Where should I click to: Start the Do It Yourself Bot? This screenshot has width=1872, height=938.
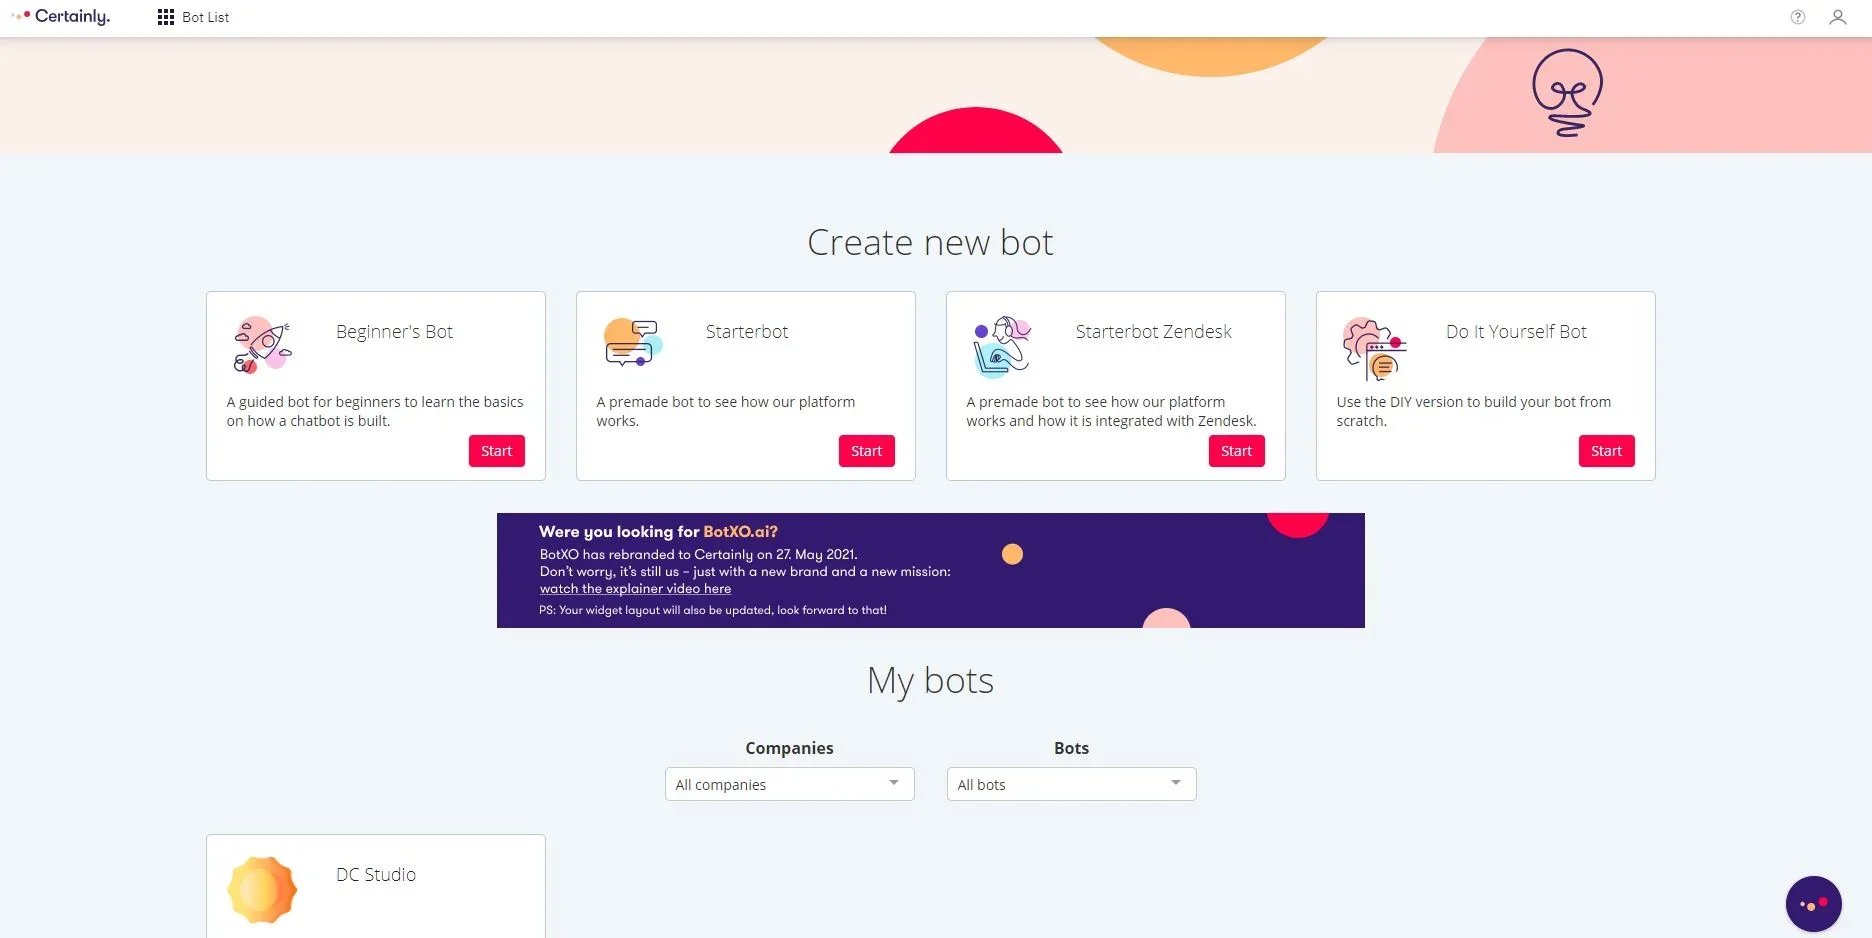1606,450
